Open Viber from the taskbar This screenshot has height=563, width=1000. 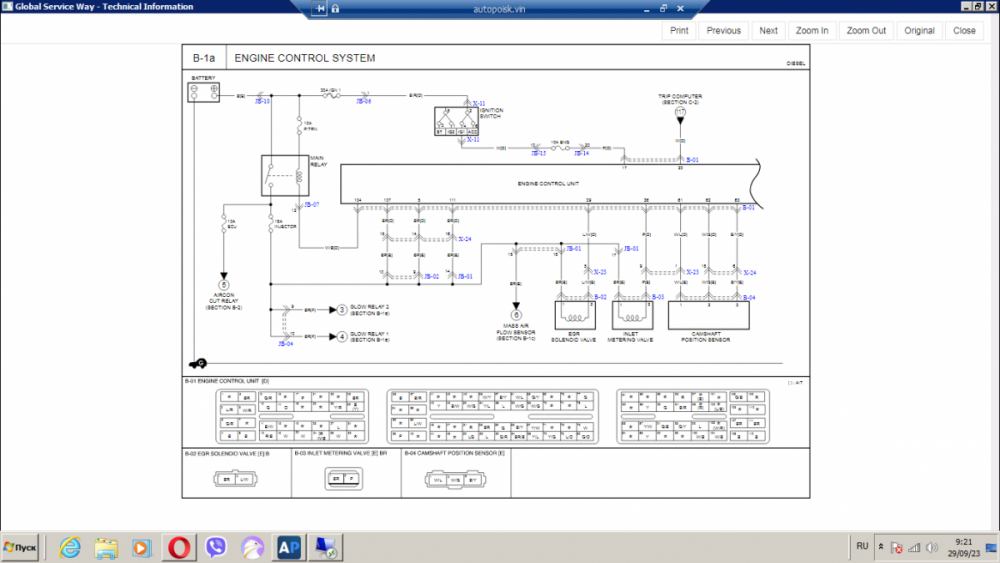[x=216, y=547]
